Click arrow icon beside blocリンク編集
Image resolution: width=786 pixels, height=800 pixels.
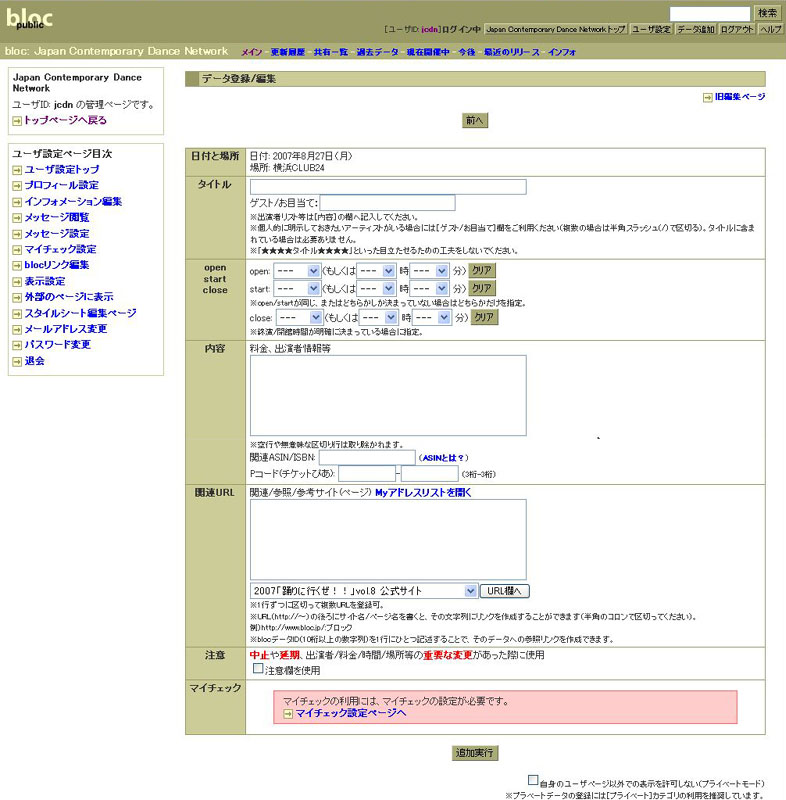tap(17, 265)
